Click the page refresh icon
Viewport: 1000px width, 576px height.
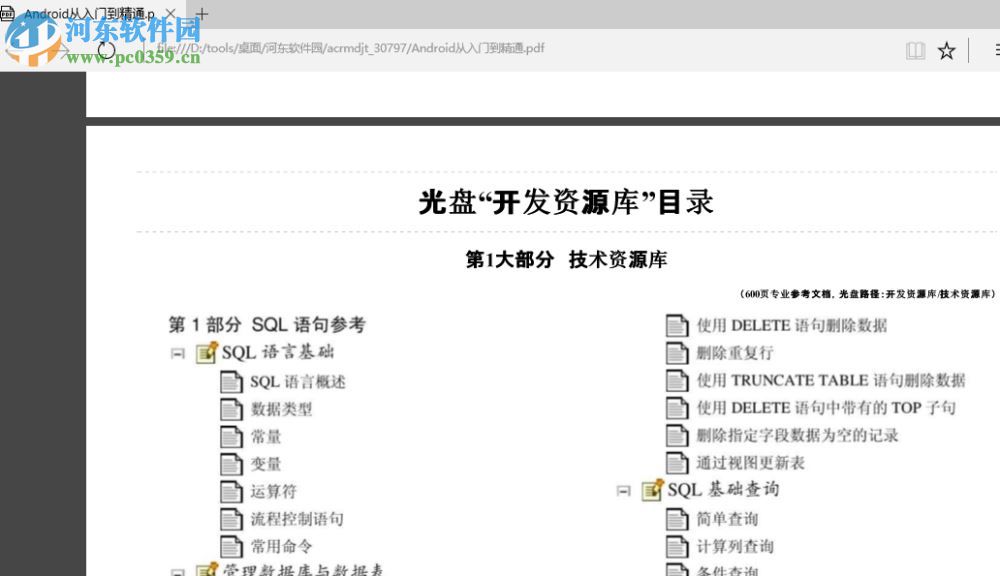(x=105, y=50)
